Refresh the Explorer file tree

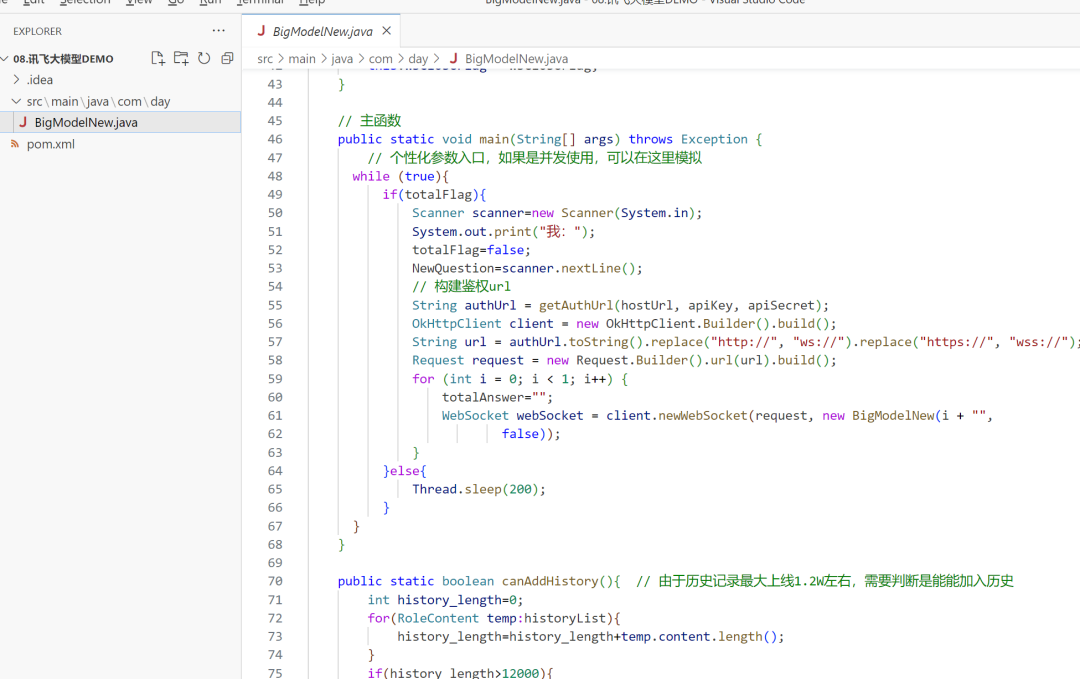(204, 59)
